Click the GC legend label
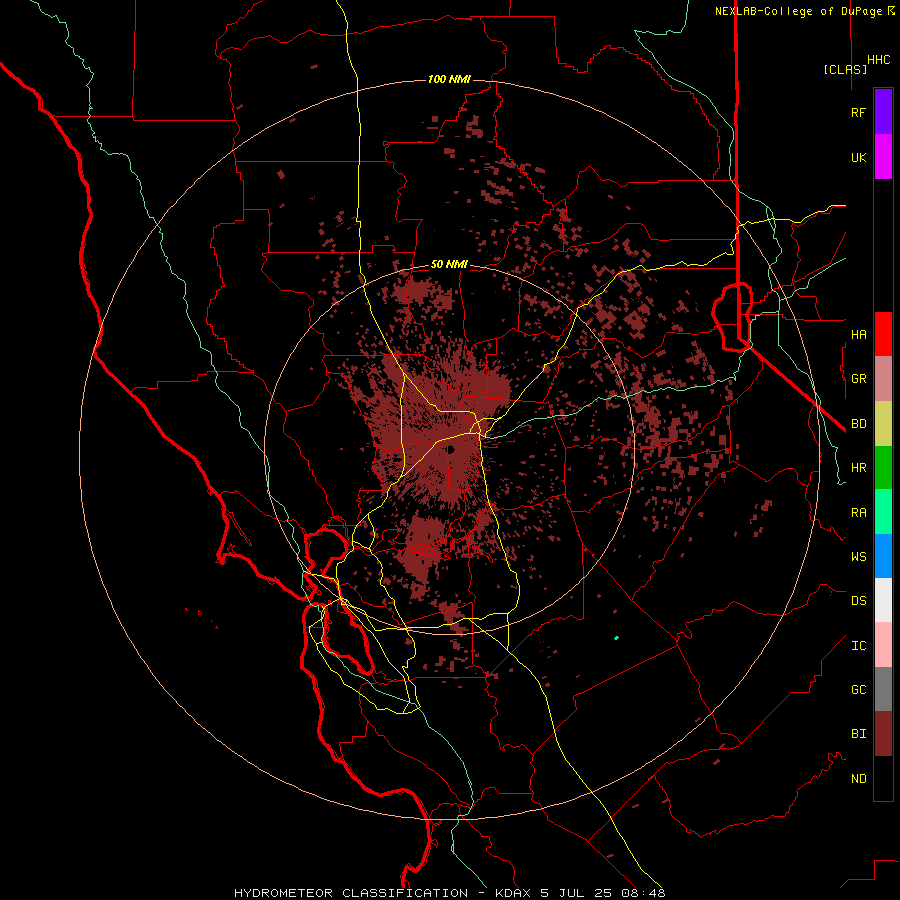Screen dimensions: 900x900 tap(859, 690)
